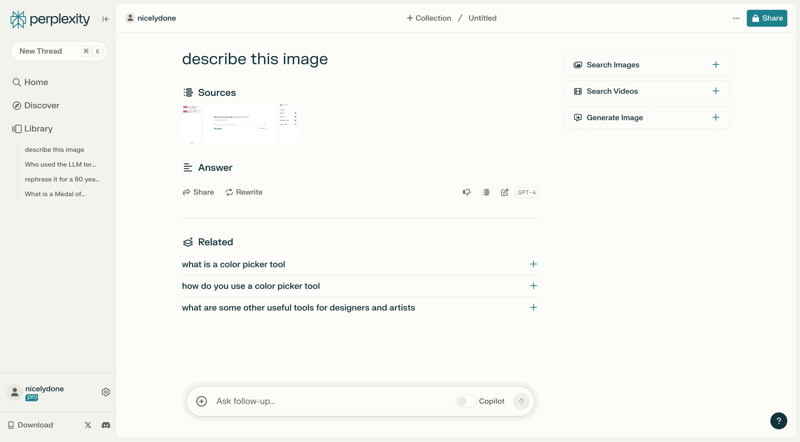Click the Download link
800x442 pixels.
(x=31, y=425)
